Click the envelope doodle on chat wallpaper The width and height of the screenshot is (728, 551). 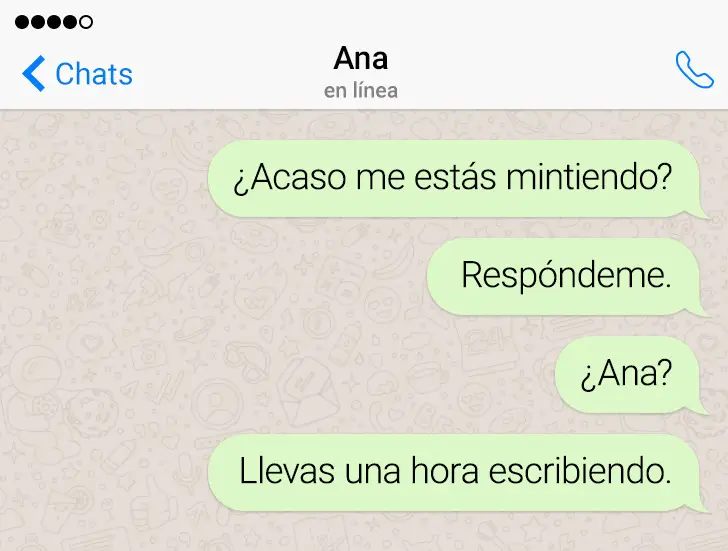pyautogui.click(x=305, y=391)
